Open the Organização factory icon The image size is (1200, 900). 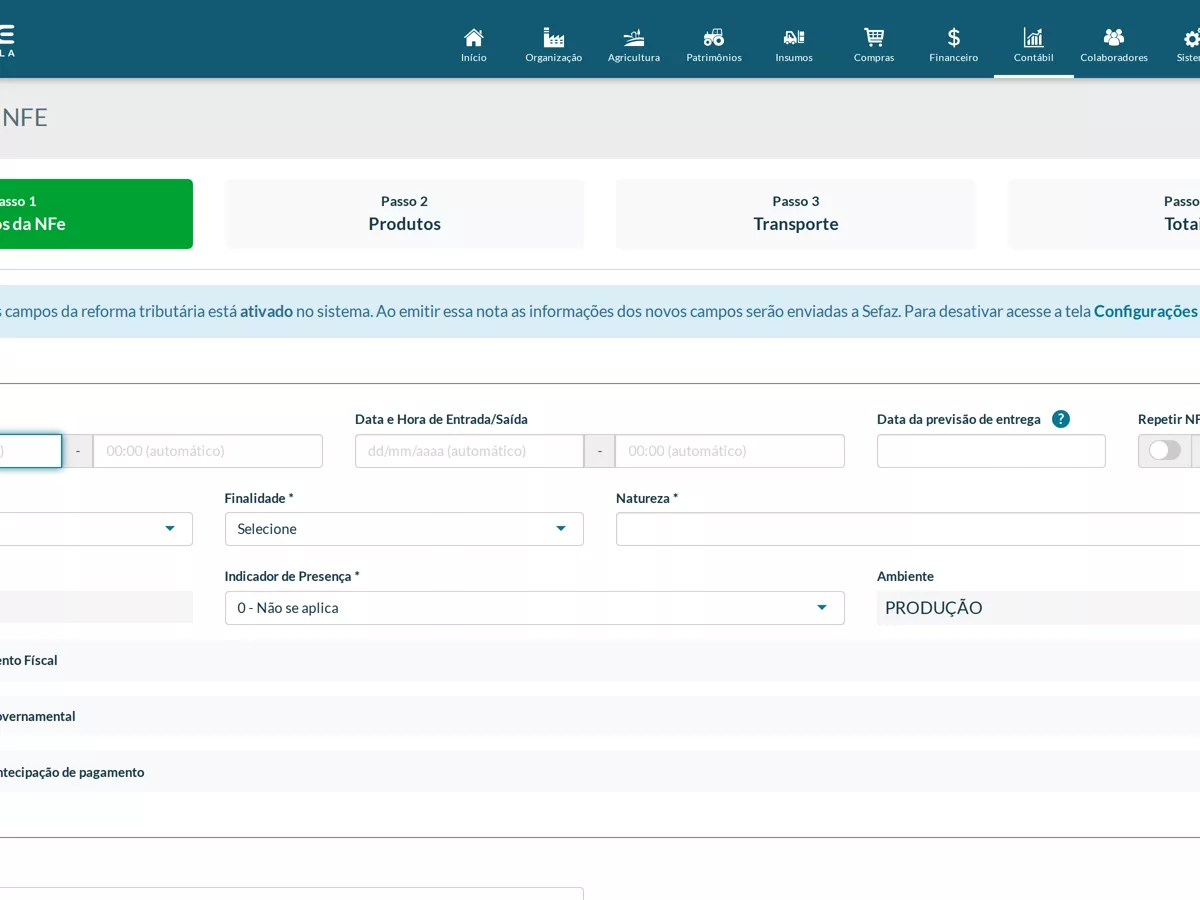pyautogui.click(x=553, y=38)
